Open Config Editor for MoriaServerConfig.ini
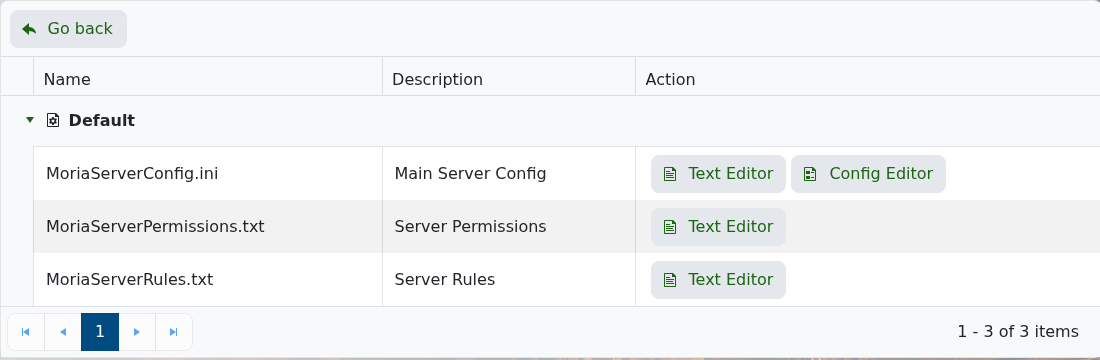 click(868, 173)
